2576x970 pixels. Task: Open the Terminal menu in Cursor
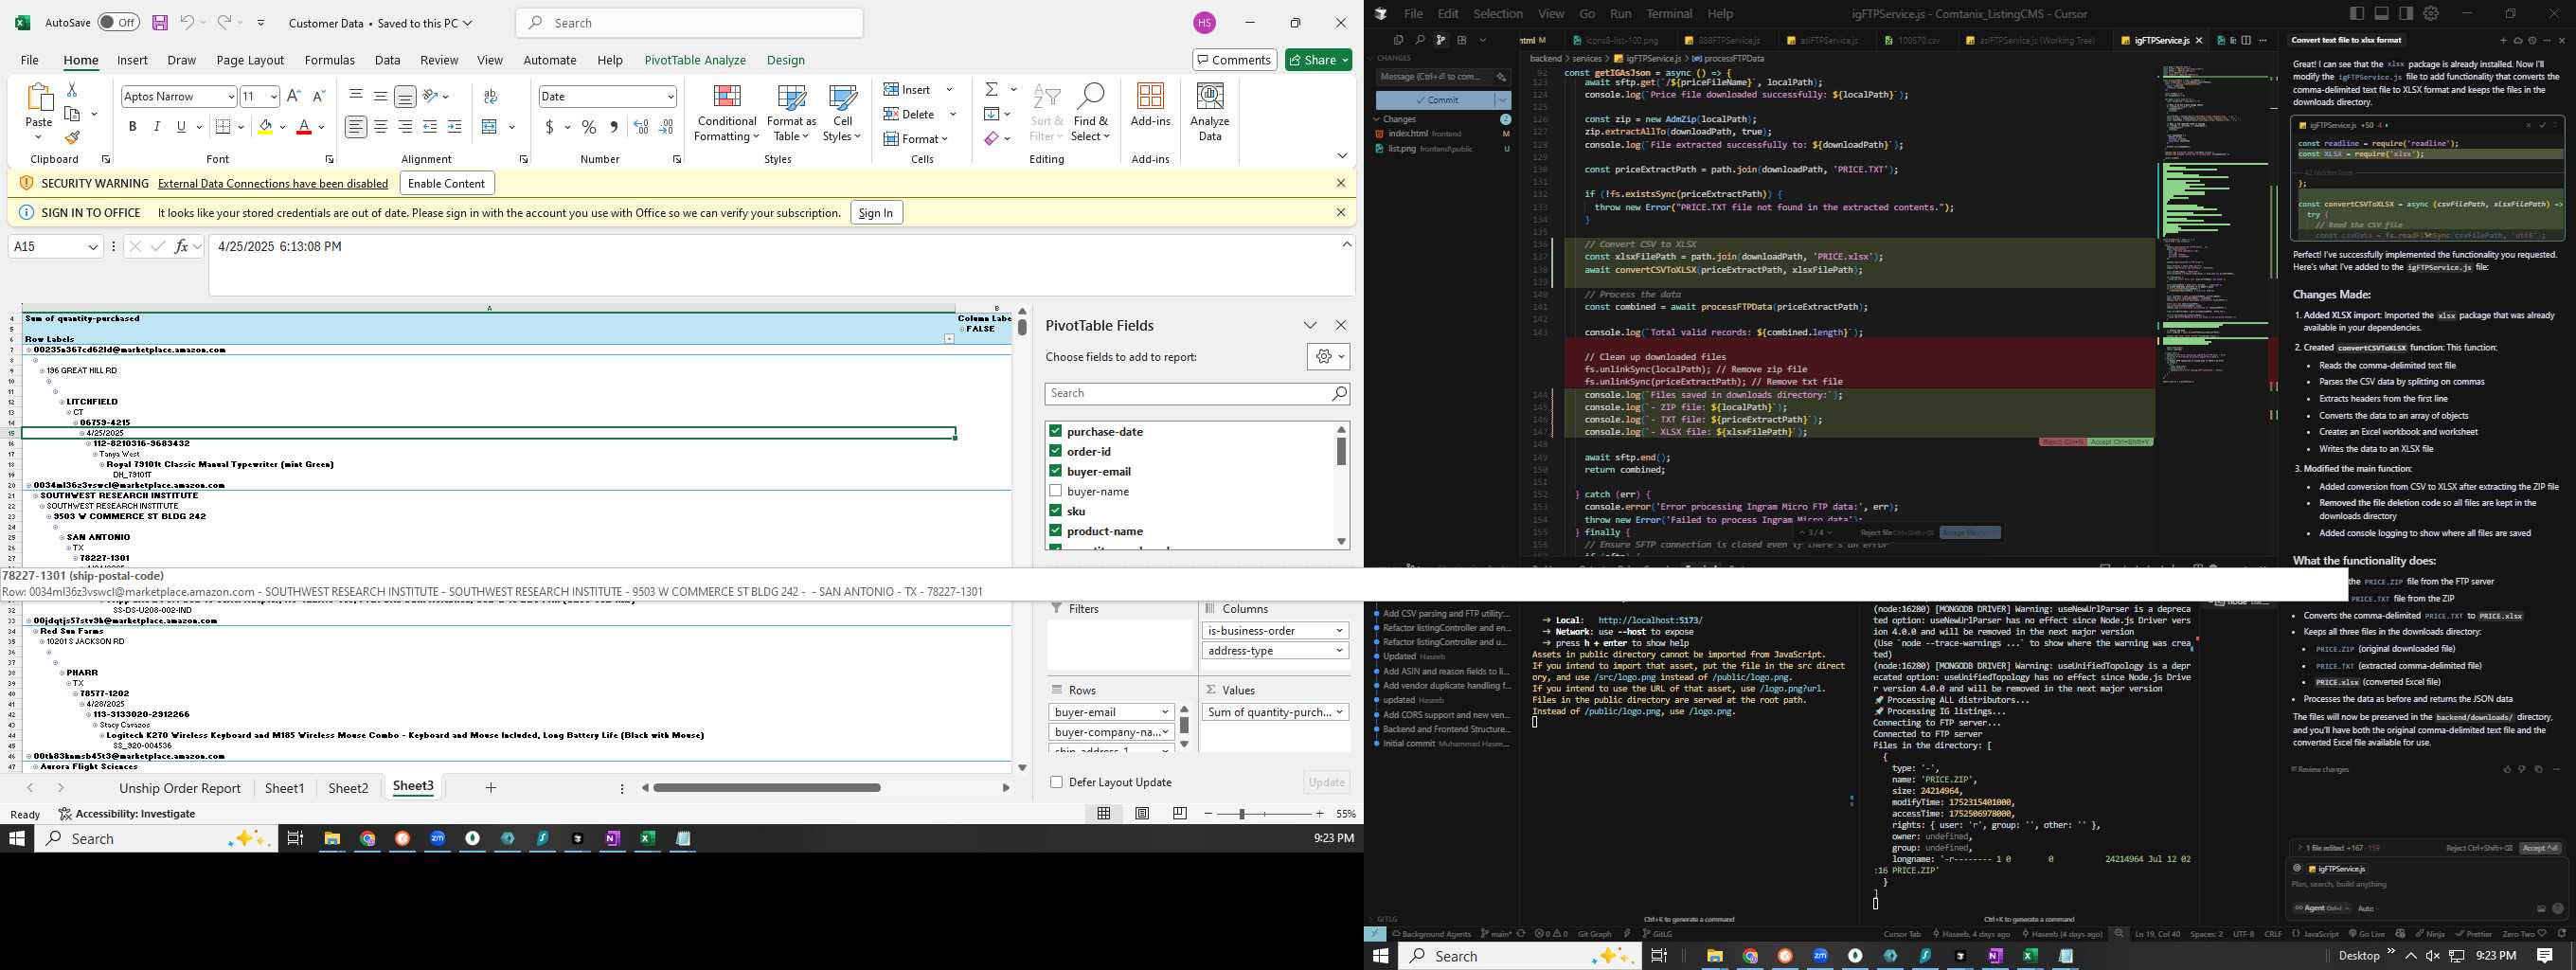tap(1669, 13)
